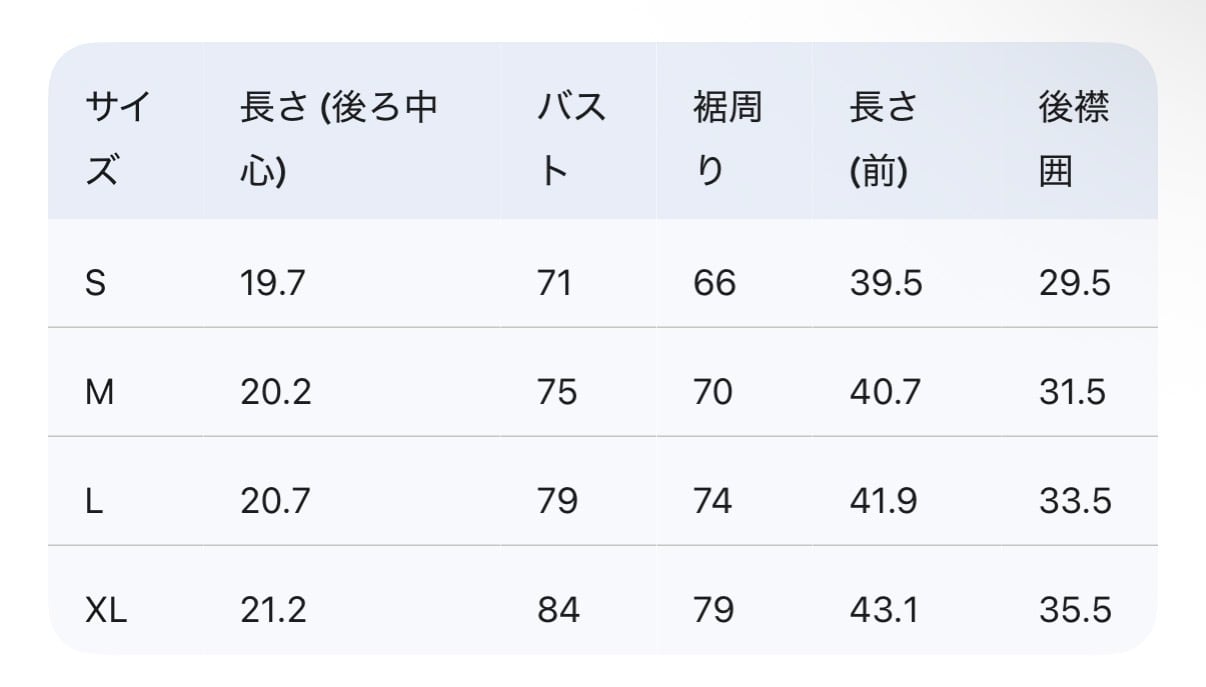Select the M size row label
The height and width of the screenshot is (687, 1206).
pyautogui.click(x=100, y=392)
